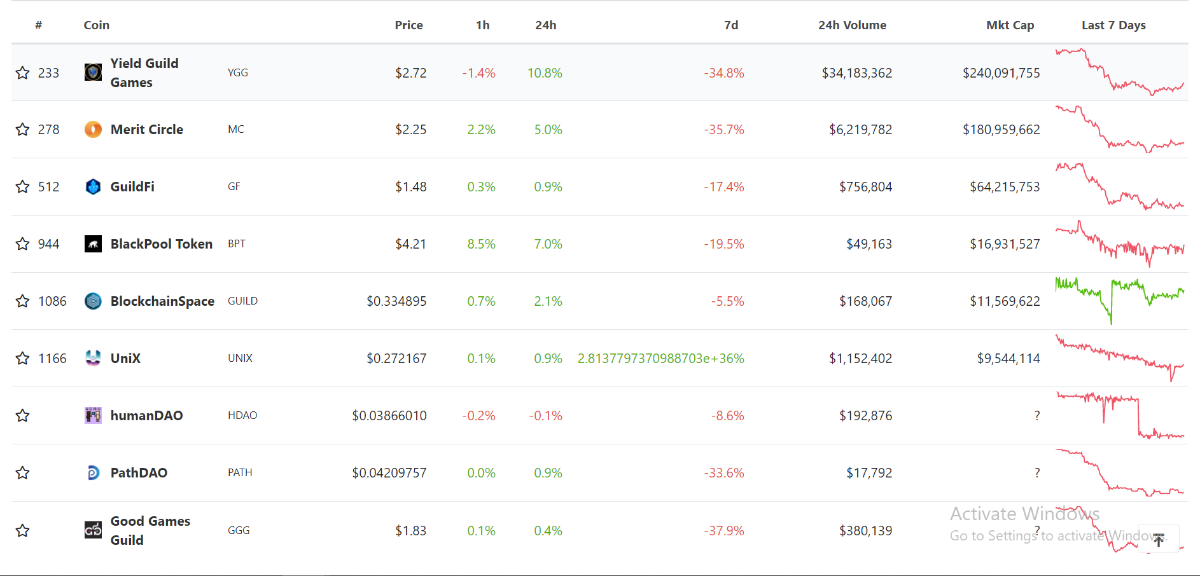Click the GuildFi blue hexagon icon
Screen dimensions: 1200x576
coord(93,187)
